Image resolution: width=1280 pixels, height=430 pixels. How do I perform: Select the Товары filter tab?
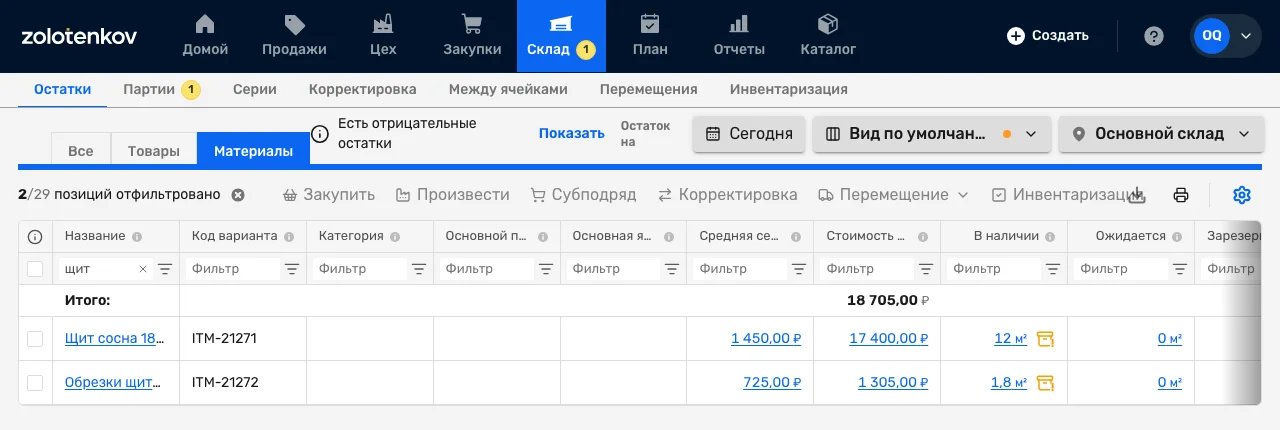(154, 151)
